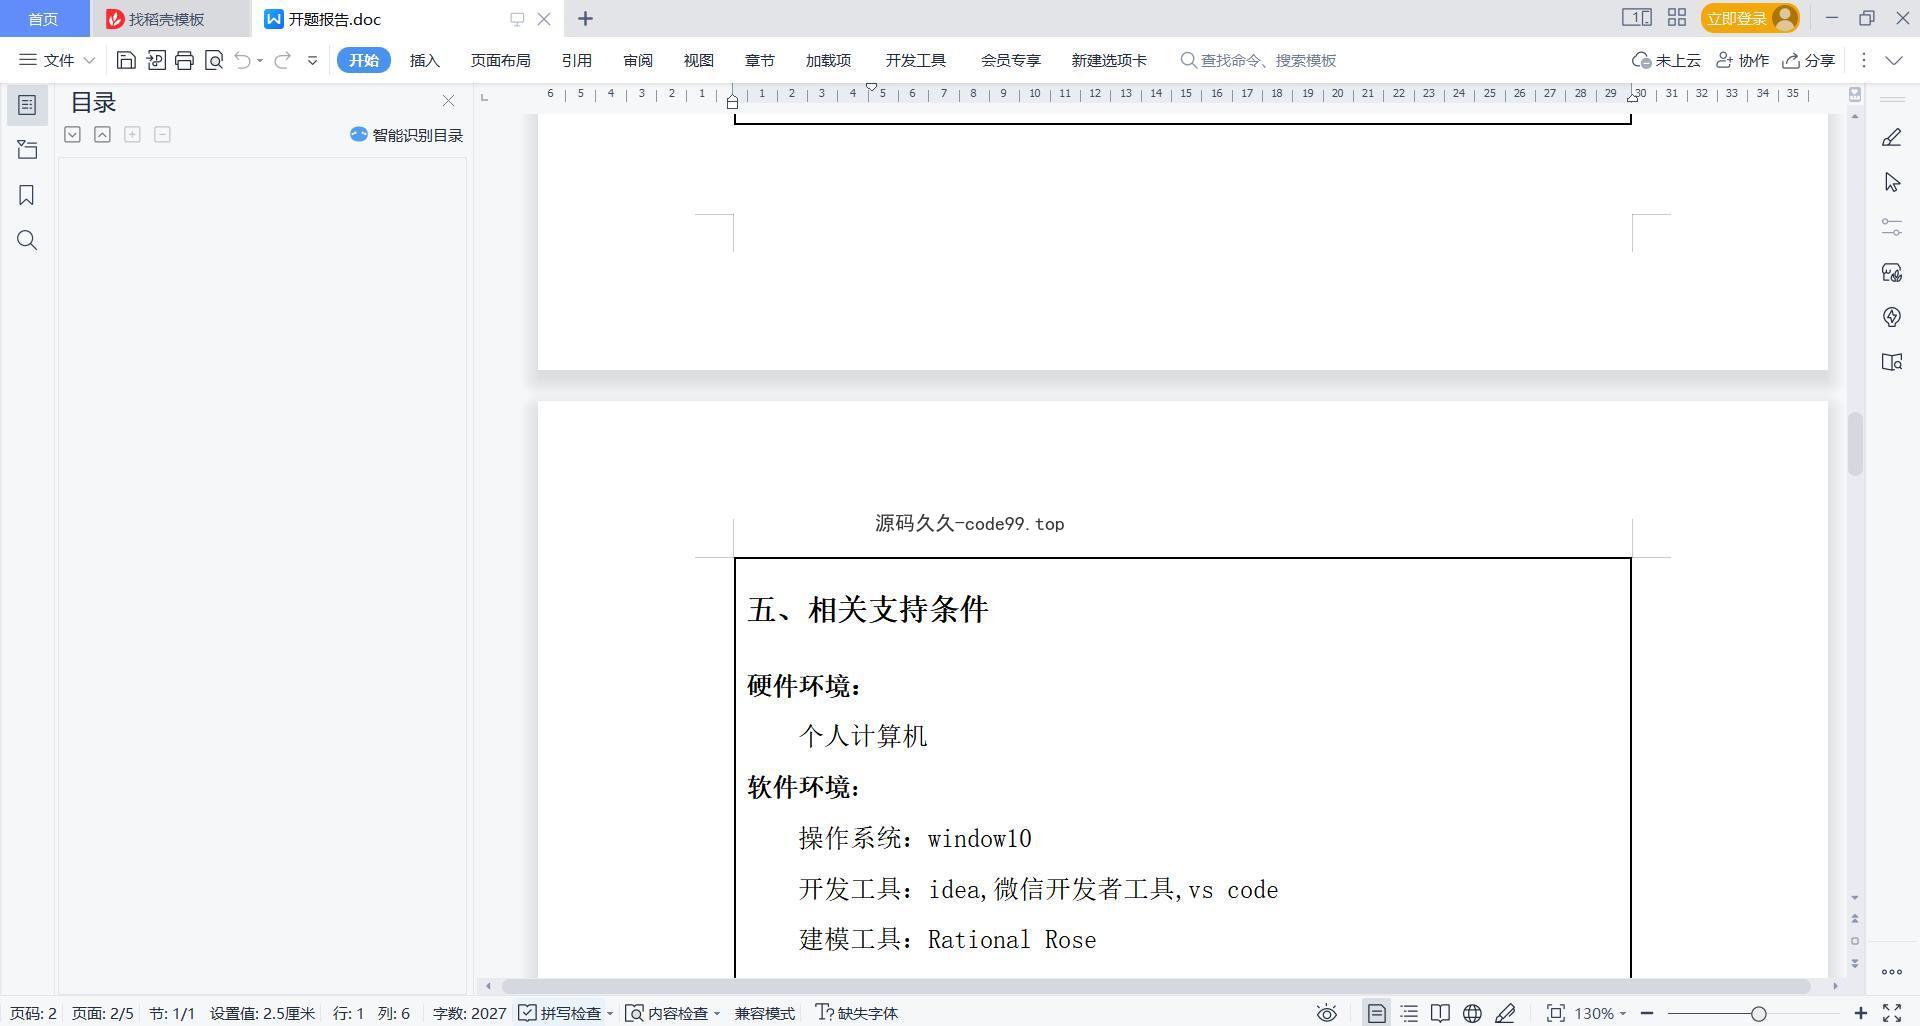Open the reading book icon in the right sidebar
This screenshot has width=1920, height=1026.
coord(1892,362)
